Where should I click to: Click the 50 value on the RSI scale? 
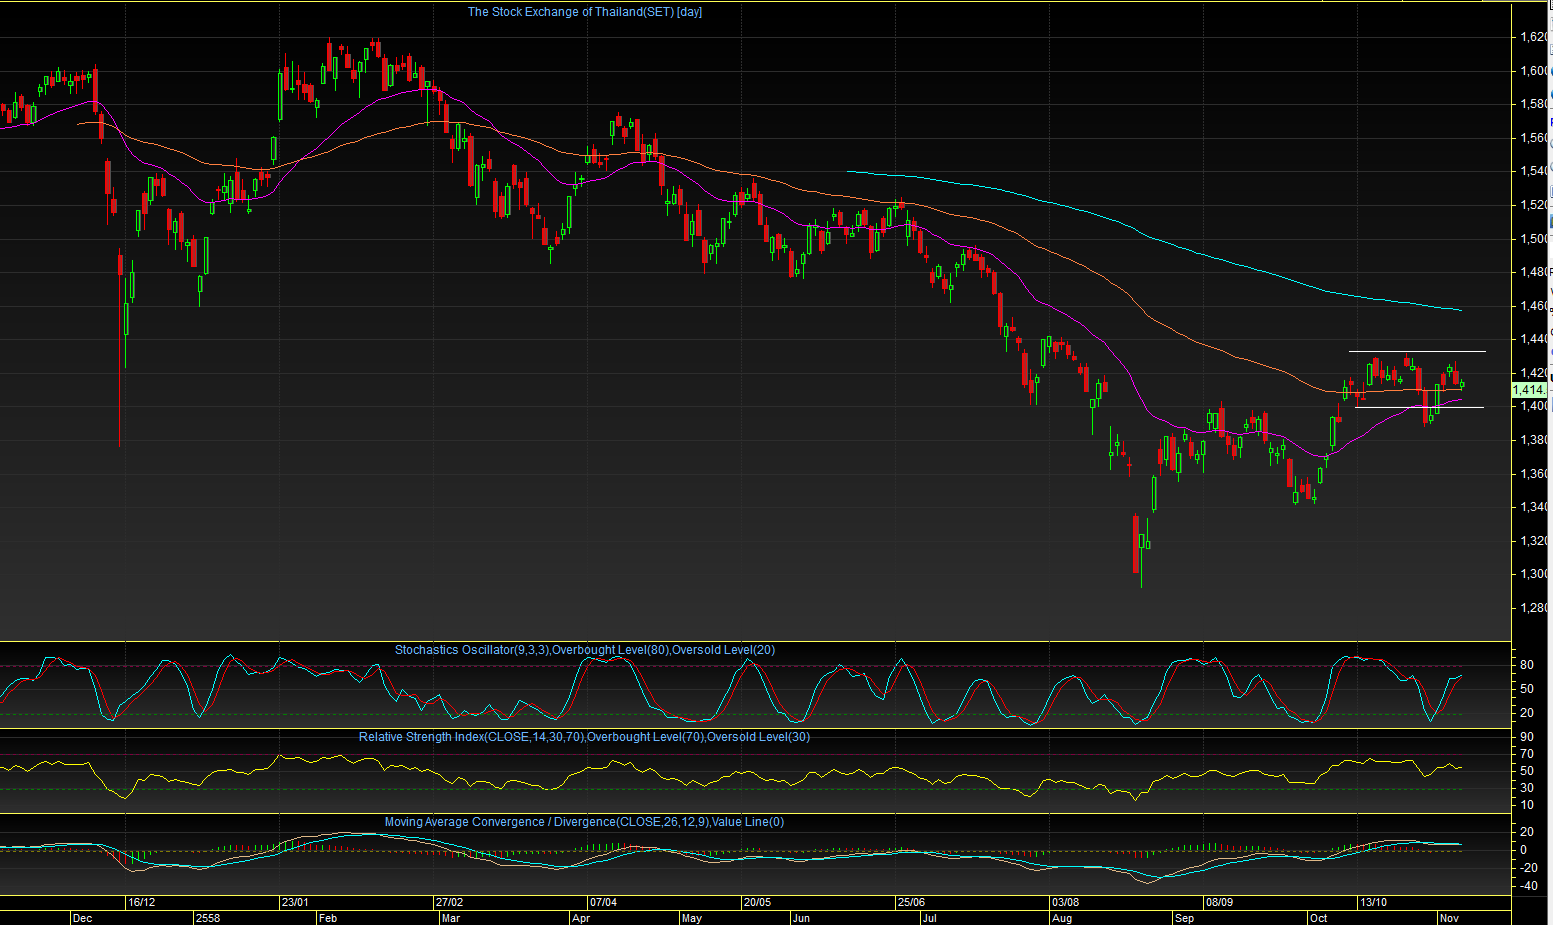[1527, 771]
